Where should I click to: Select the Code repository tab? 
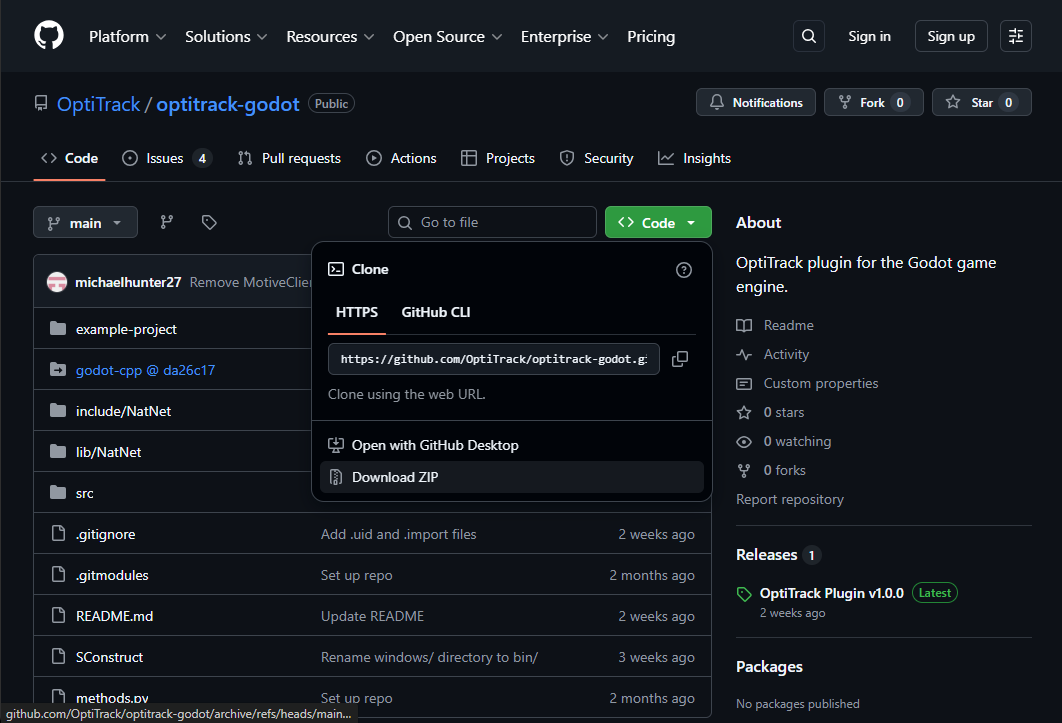(x=70, y=158)
